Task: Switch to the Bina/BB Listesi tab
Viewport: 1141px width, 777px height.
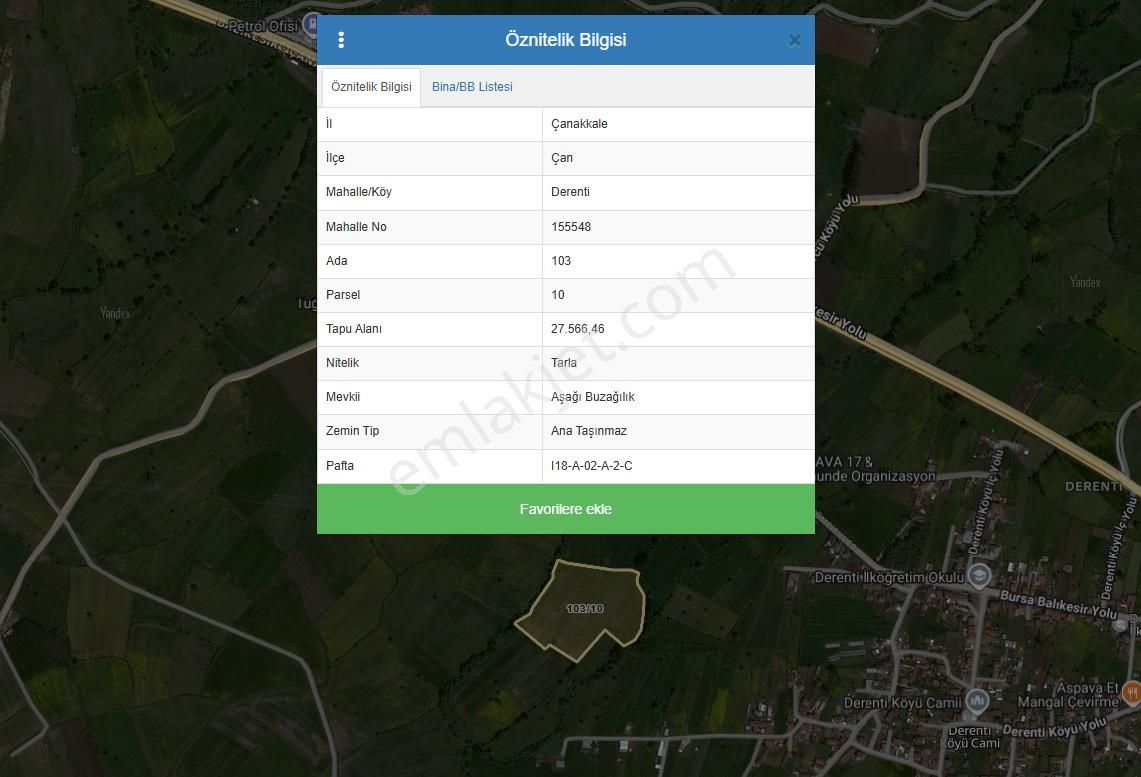Action: tap(472, 87)
